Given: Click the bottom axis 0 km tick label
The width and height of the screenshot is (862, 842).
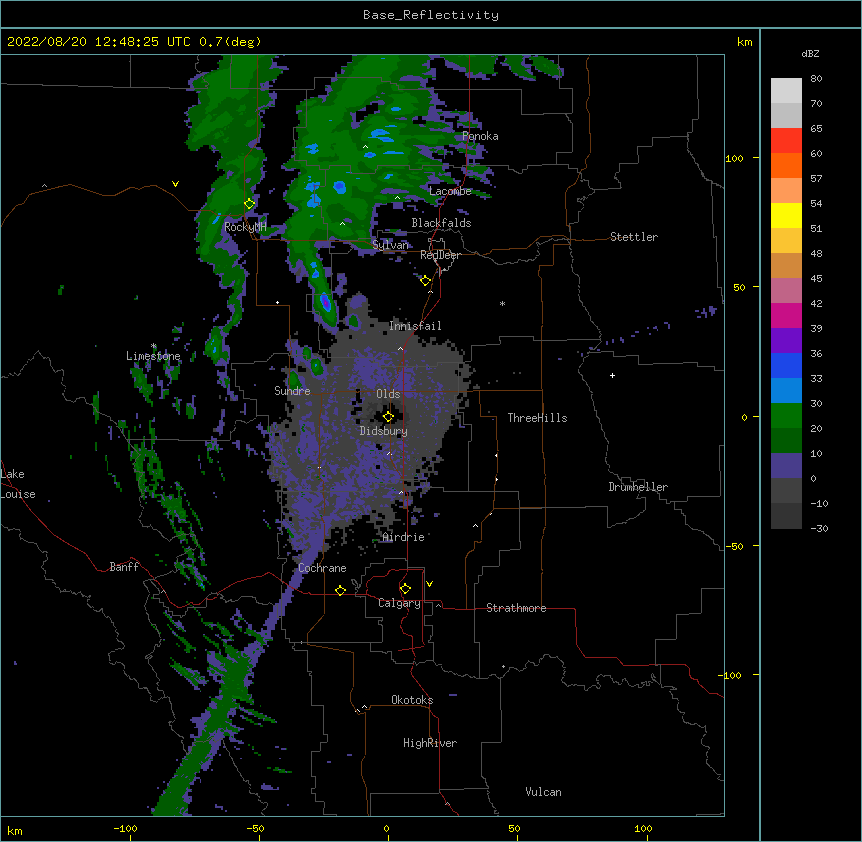Looking at the screenshot, I should [386, 828].
